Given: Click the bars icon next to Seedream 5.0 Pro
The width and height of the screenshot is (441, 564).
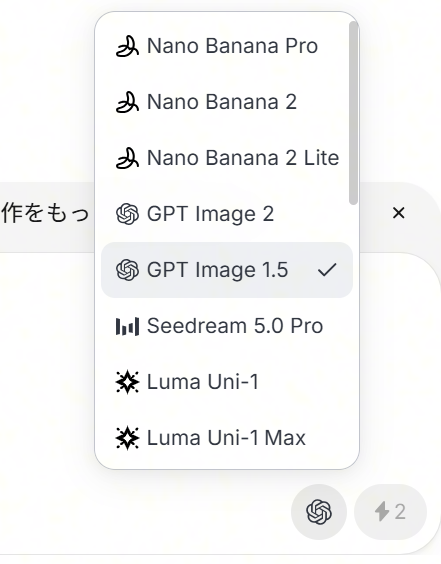Looking at the screenshot, I should (127, 326).
